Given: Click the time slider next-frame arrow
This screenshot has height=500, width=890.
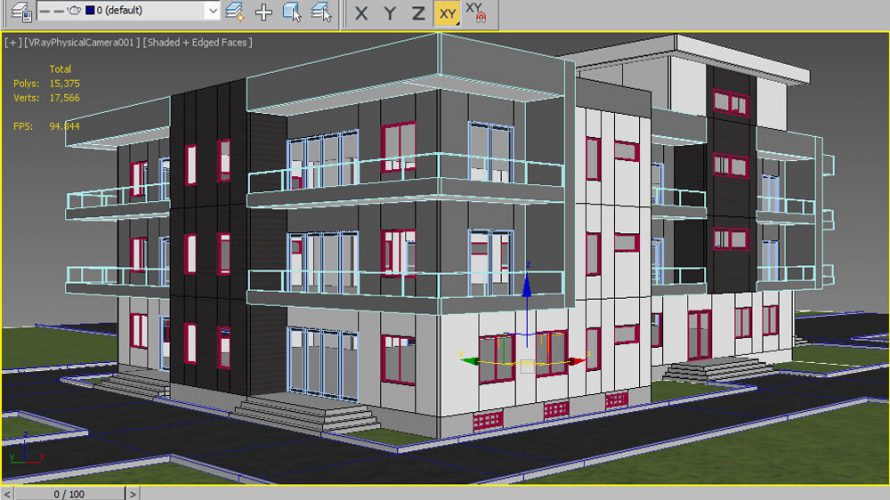Looking at the screenshot, I should coord(132,493).
